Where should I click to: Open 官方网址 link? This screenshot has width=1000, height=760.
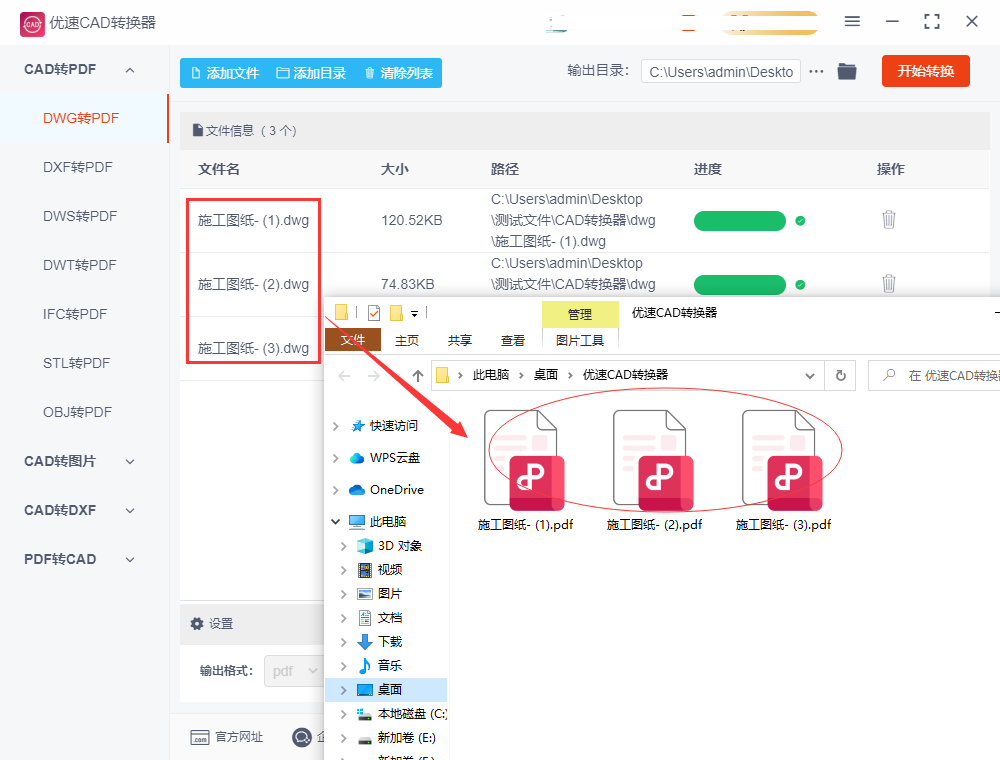pyautogui.click(x=226, y=737)
